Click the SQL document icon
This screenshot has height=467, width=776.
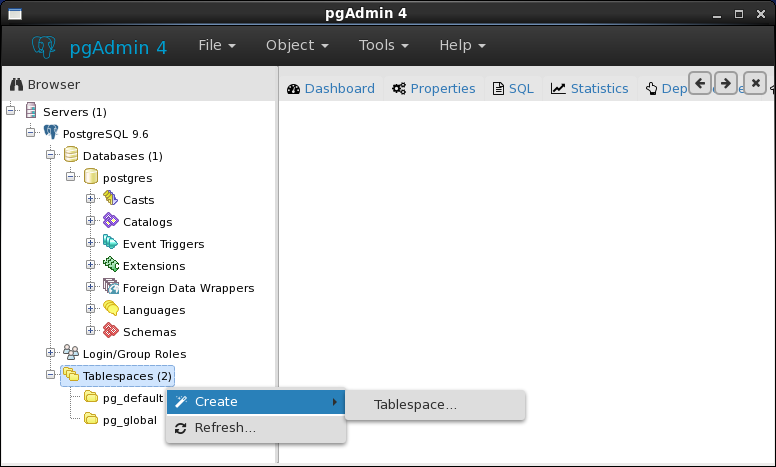coord(498,89)
